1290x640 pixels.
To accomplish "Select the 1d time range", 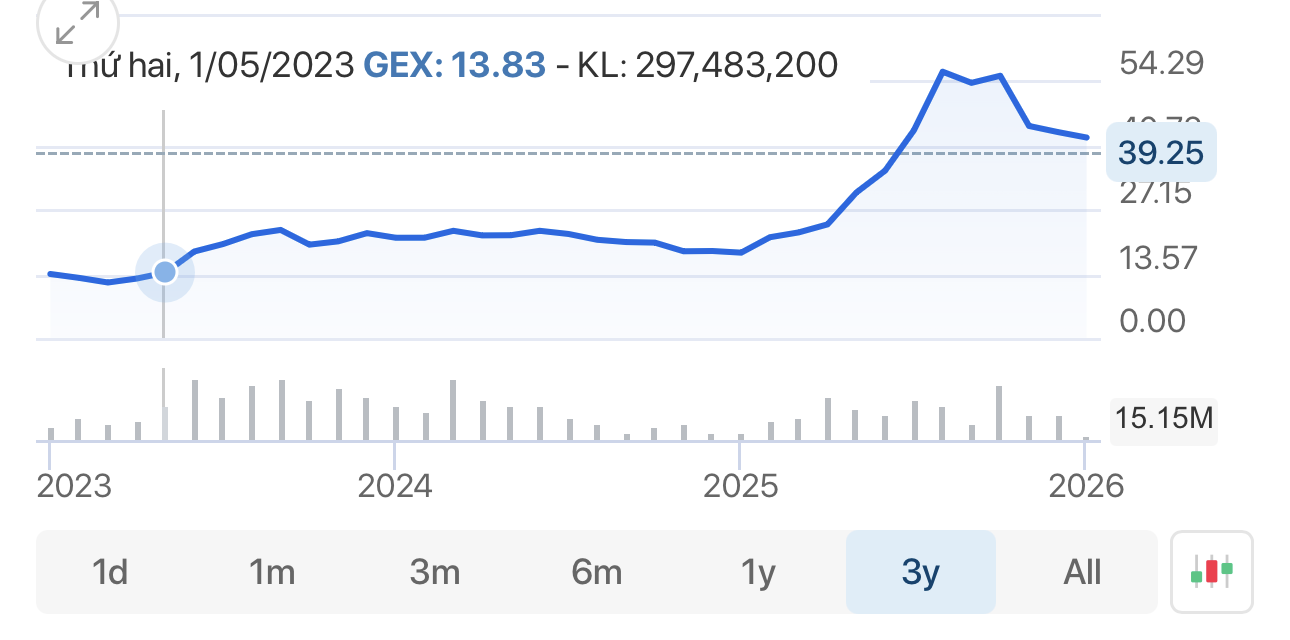I will (110, 572).
